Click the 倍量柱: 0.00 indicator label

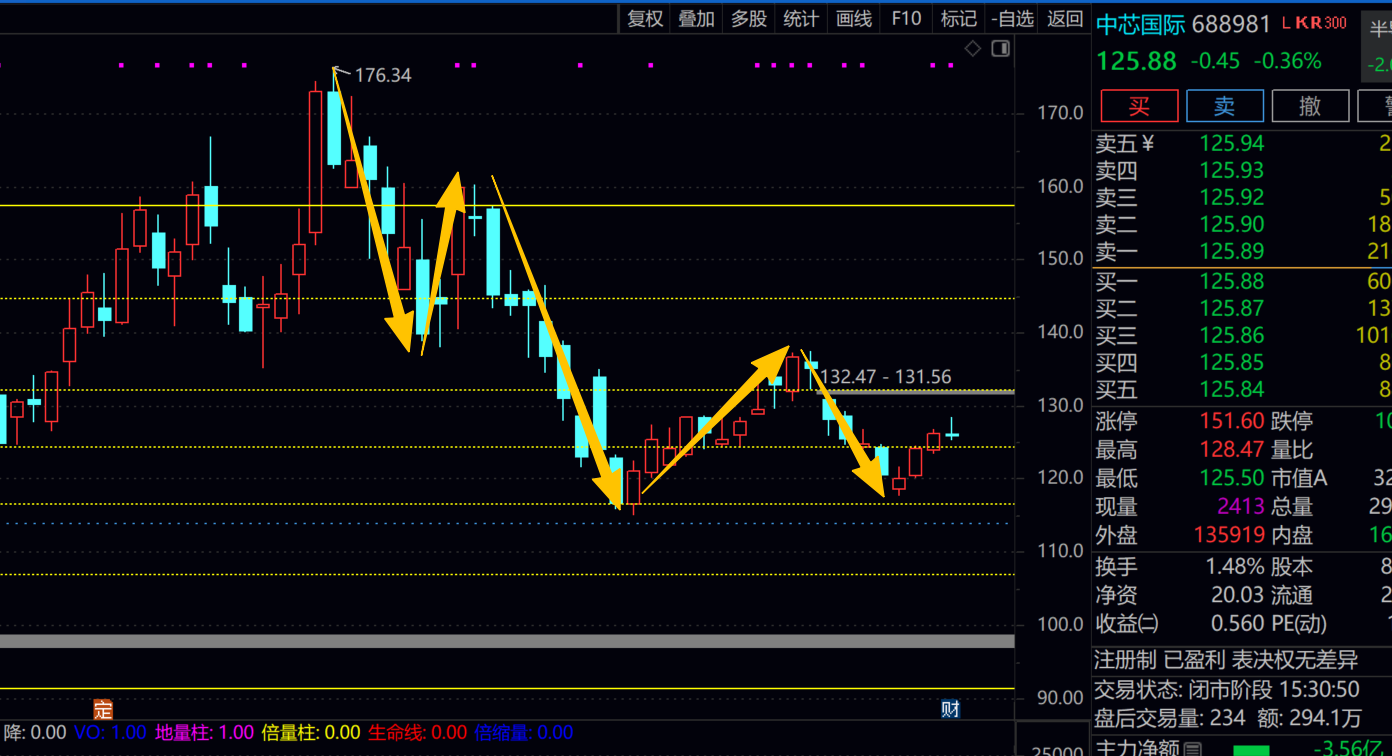click(311, 733)
